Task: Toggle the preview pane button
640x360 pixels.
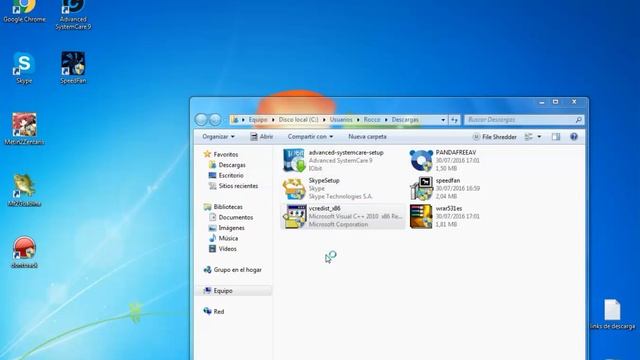Action: (x=556, y=137)
